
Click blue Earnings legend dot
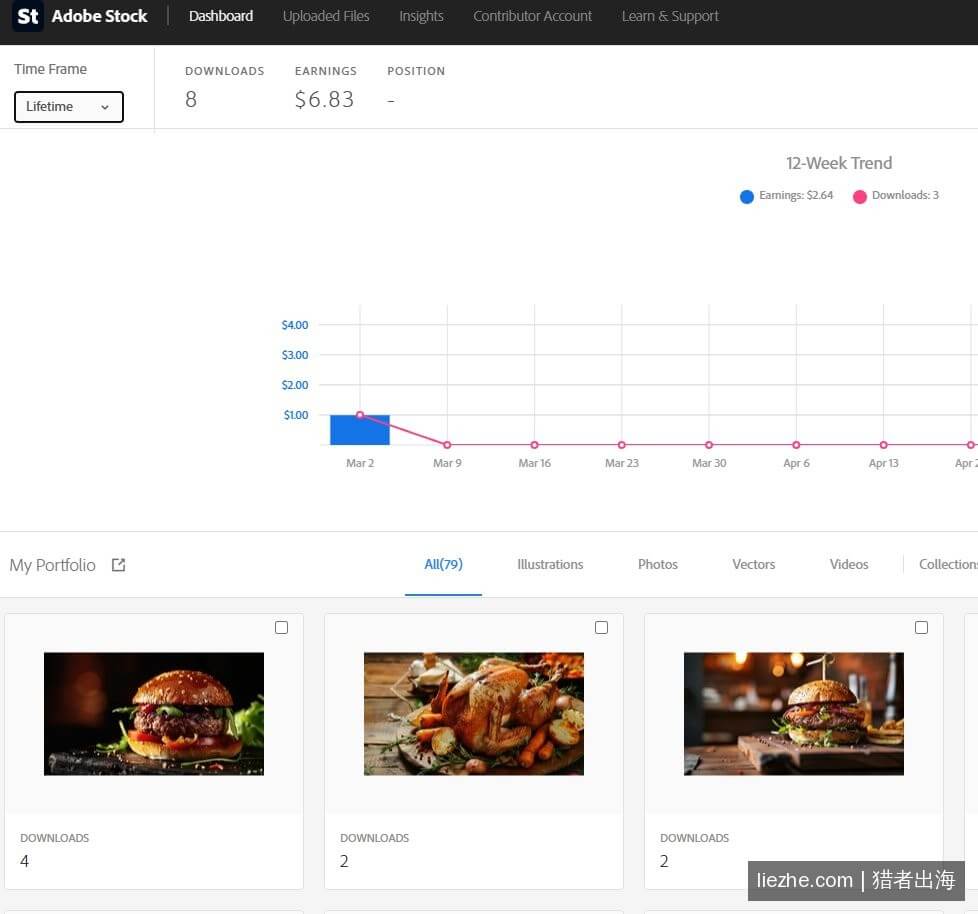click(747, 197)
